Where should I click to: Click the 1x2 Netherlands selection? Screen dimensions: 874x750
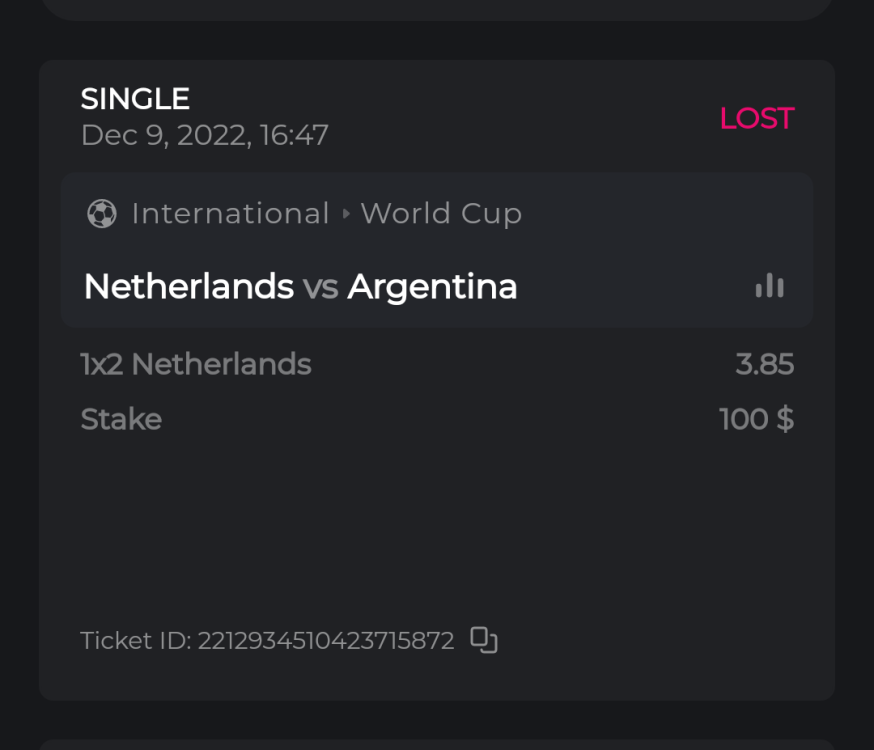pyautogui.click(x=196, y=364)
